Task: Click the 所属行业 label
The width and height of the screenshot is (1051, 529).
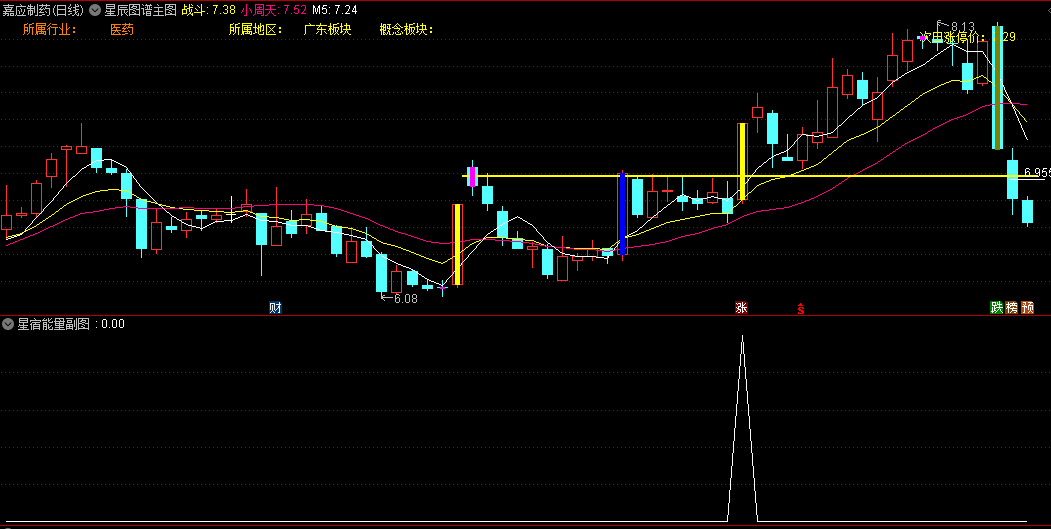Action: click(50, 30)
